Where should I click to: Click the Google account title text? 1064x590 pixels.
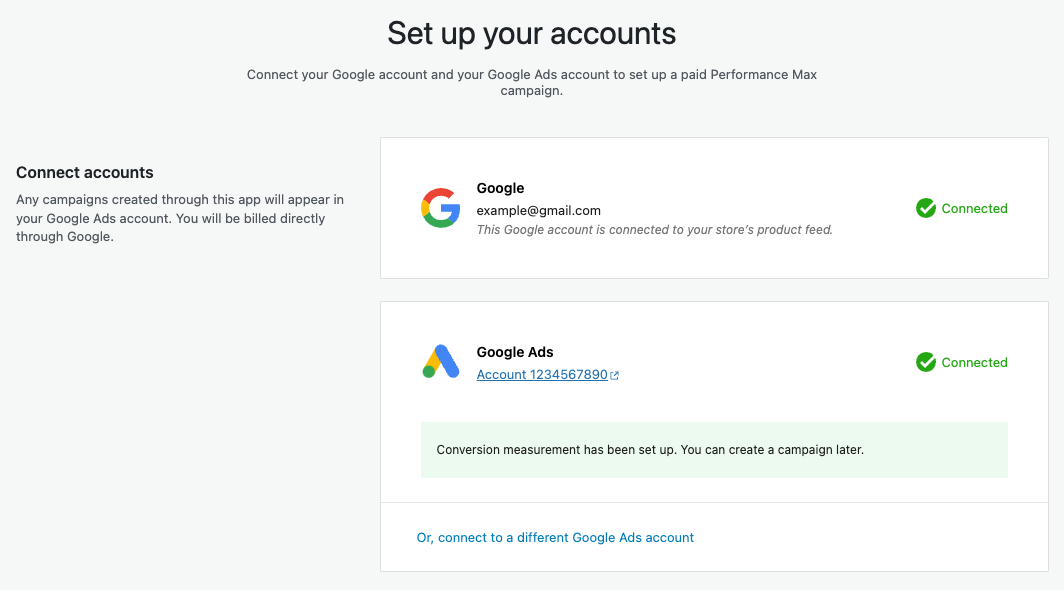click(500, 188)
